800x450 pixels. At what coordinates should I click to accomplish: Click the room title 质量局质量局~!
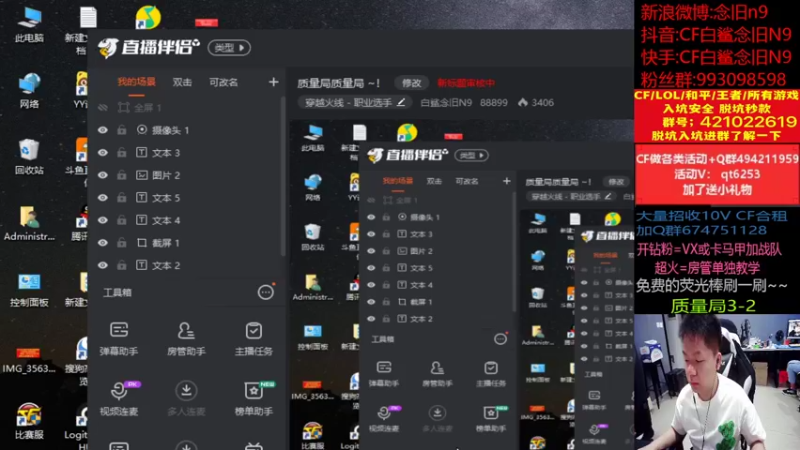[338, 83]
